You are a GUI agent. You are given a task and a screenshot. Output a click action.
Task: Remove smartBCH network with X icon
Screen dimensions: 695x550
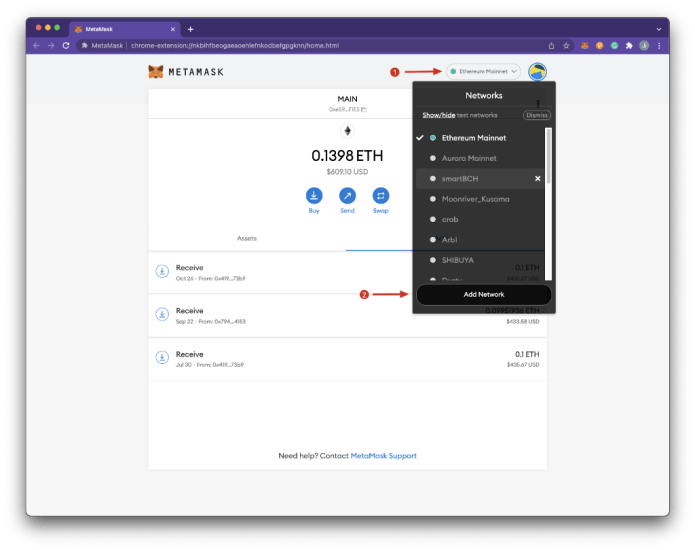point(538,179)
